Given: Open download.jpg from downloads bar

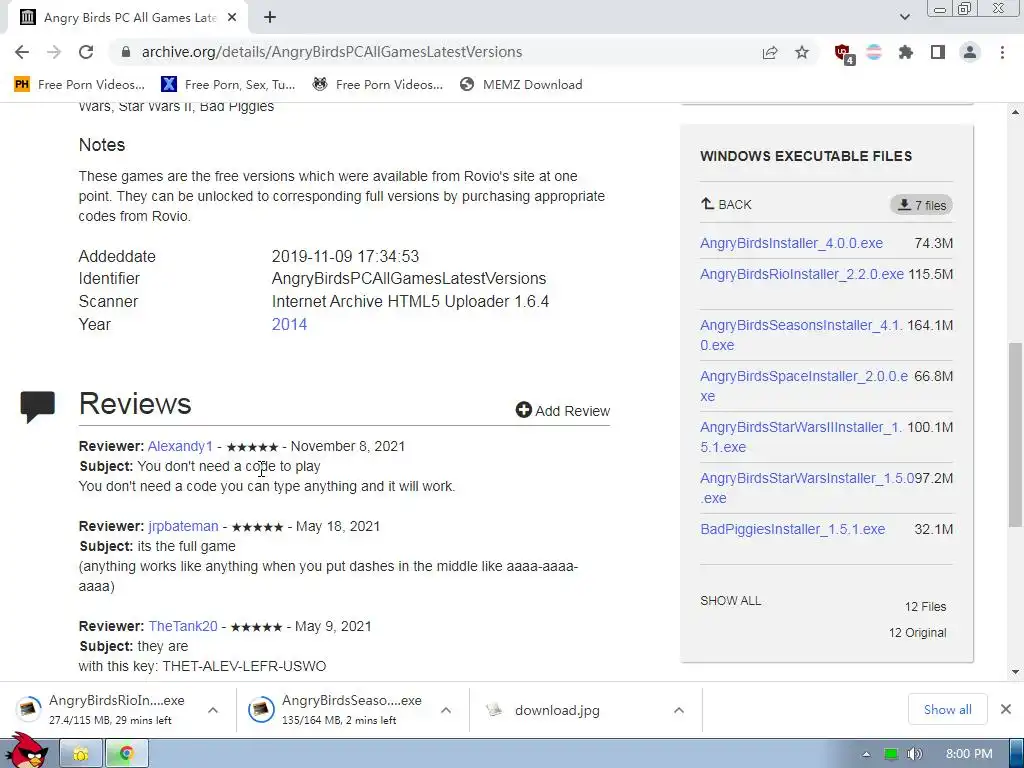Looking at the screenshot, I should click(x=556, y=710).
